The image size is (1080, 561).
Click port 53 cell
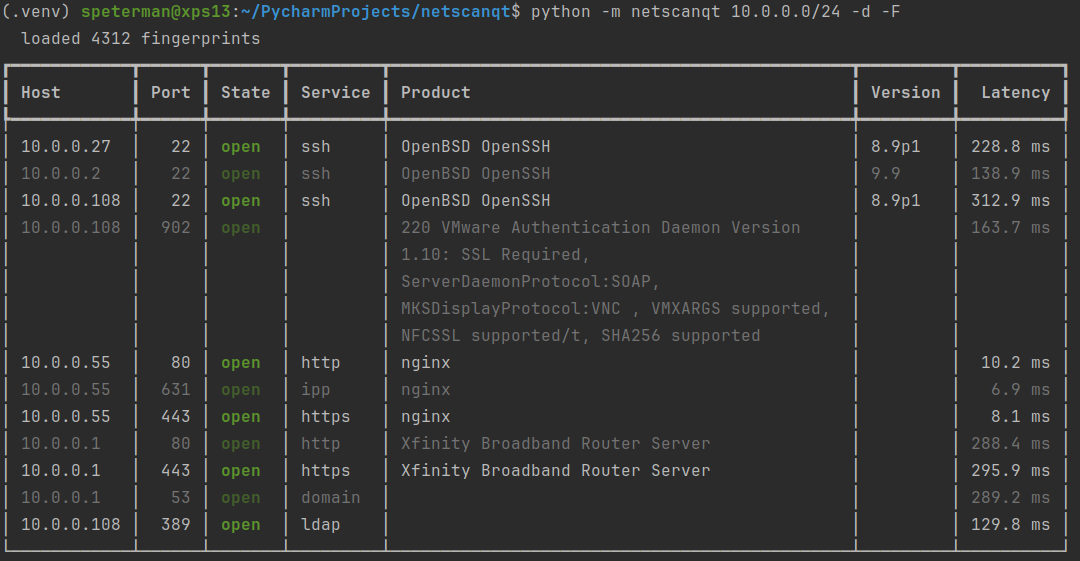(x=180, y=498)
